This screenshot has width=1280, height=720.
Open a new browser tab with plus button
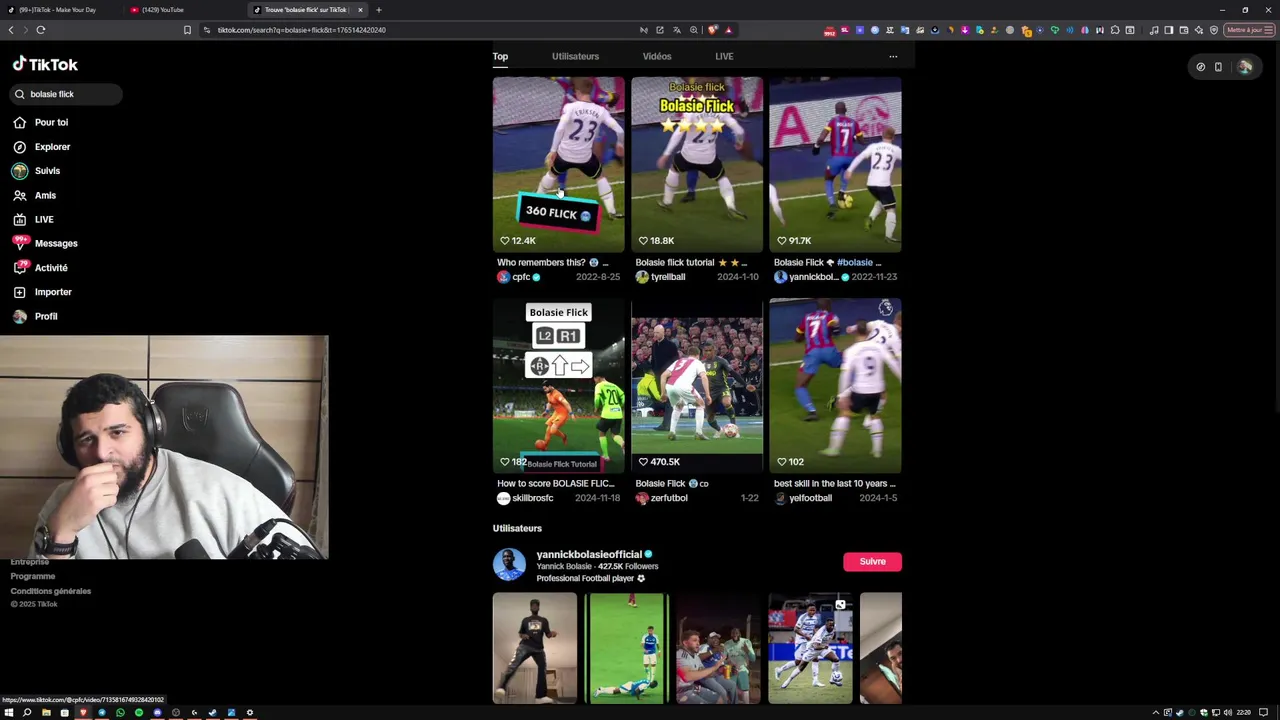point(378,10)
